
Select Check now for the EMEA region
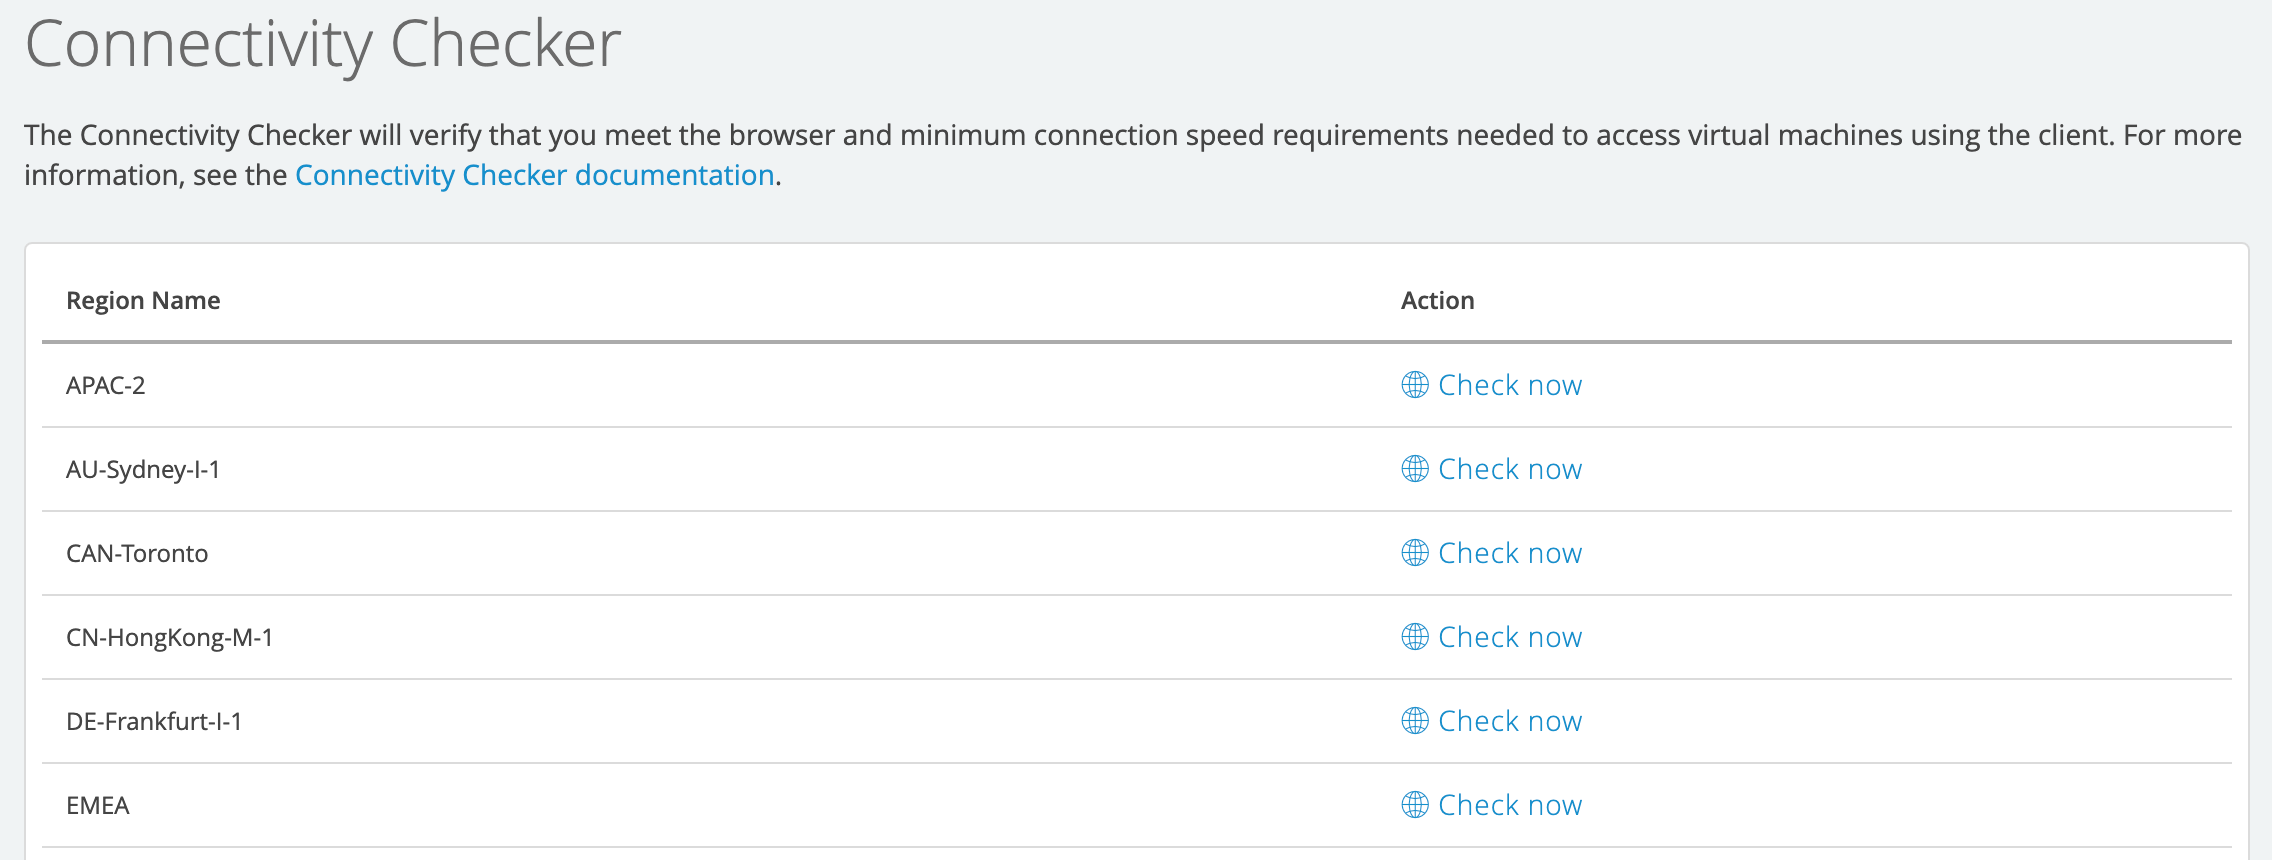1509,805
